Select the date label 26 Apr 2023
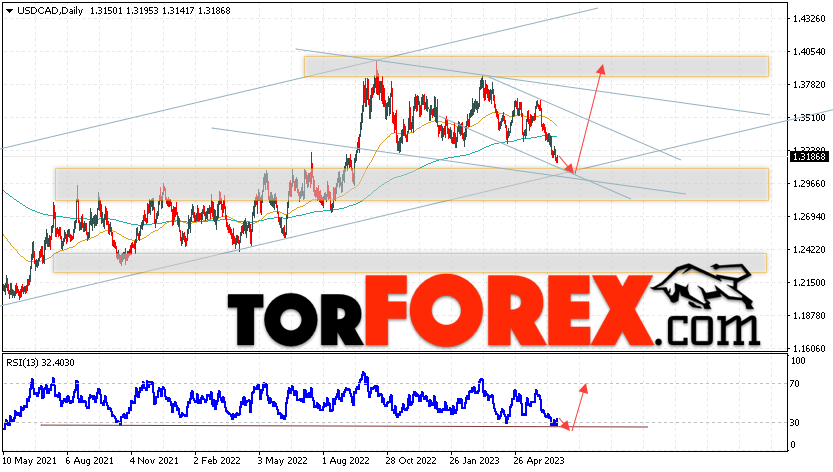The width and height of the screenshot is (833, 472). (x=539, y=460)
